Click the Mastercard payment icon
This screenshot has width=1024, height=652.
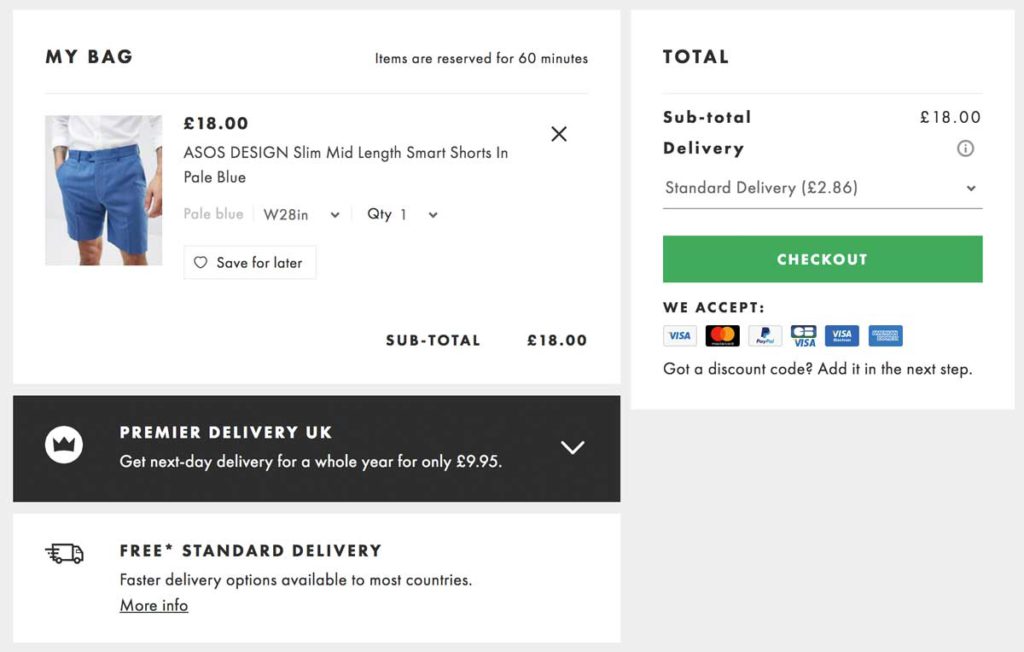tap(722, 335)
